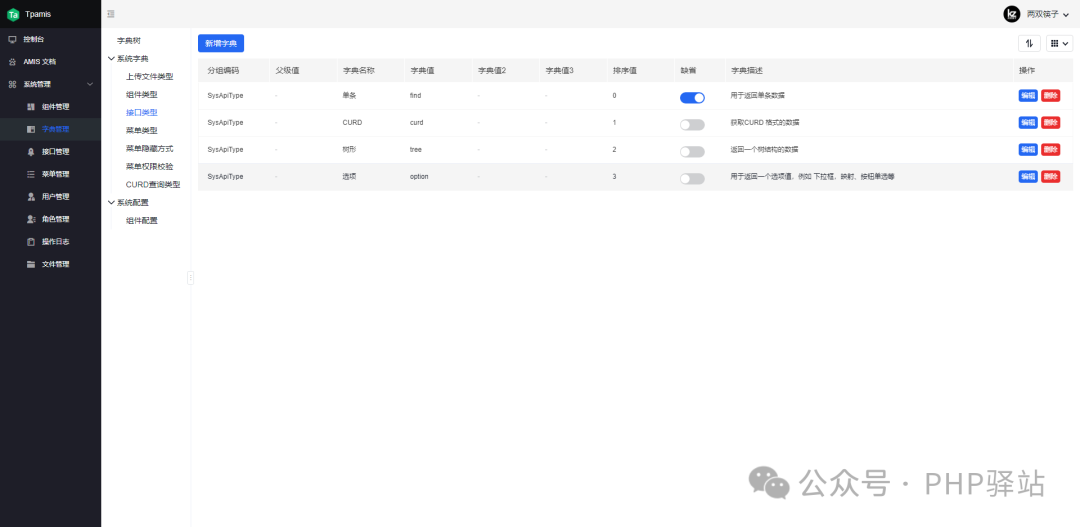
Task: Open AMIS 文档 via its icon
Action: (12, 61)
